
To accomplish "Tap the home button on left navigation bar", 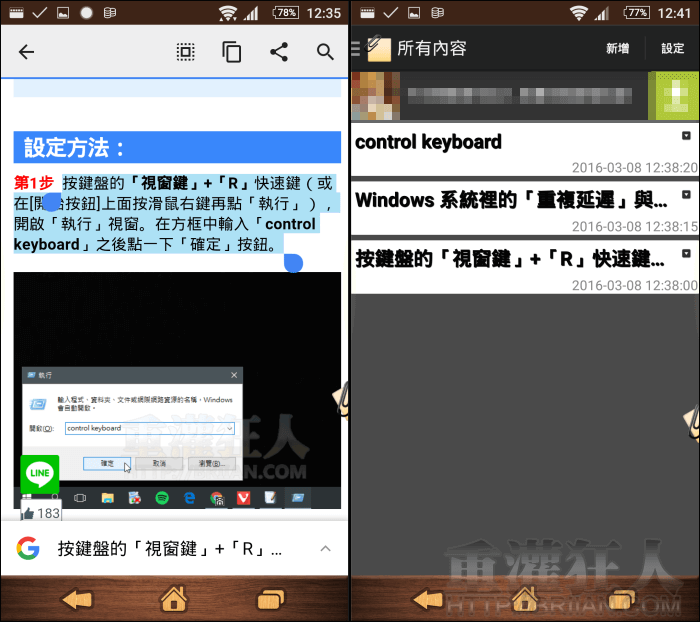I will [173, 599].
